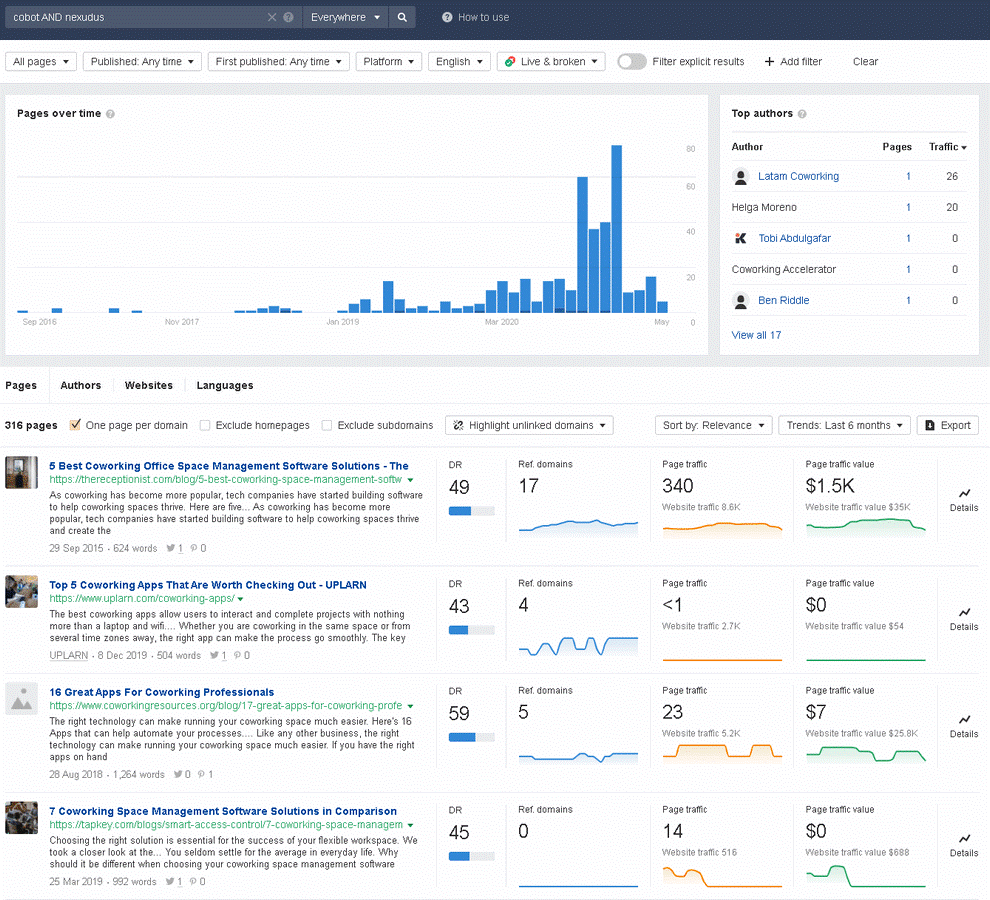Check the Exclude homepages checkbox
This screenshot has width=990, height=900.
[205, 425]
